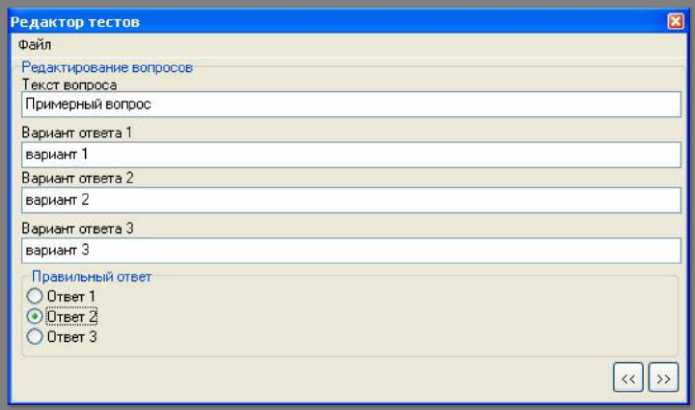Click the Ответ 3 label text

click(x=71, y=337)
